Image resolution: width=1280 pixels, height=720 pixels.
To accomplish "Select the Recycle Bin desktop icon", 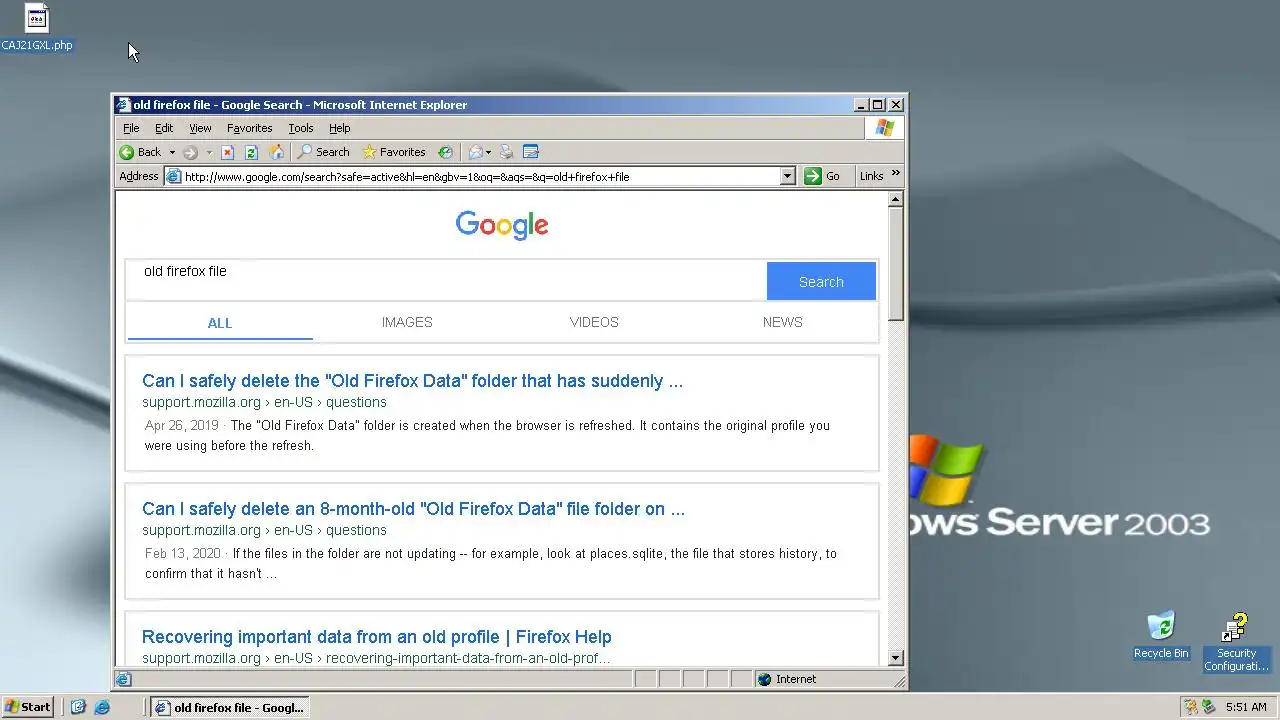I will pyautogui.click(x=1161, y=636).
